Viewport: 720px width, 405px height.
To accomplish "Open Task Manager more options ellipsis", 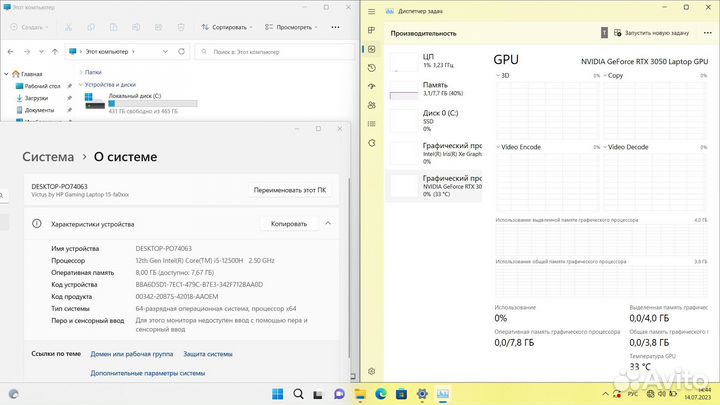I will pyautogui.click(x=708, y=33).
